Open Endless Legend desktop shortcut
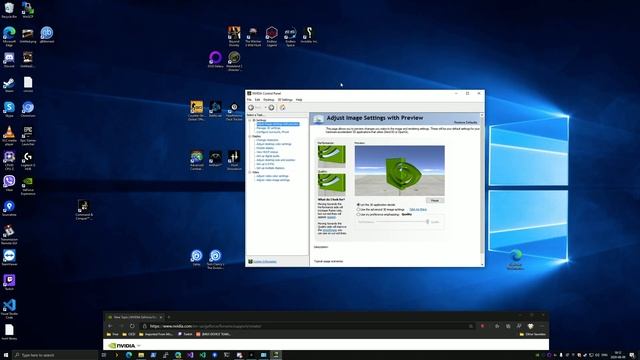This screenshot has height=360, width=640. 271,36
